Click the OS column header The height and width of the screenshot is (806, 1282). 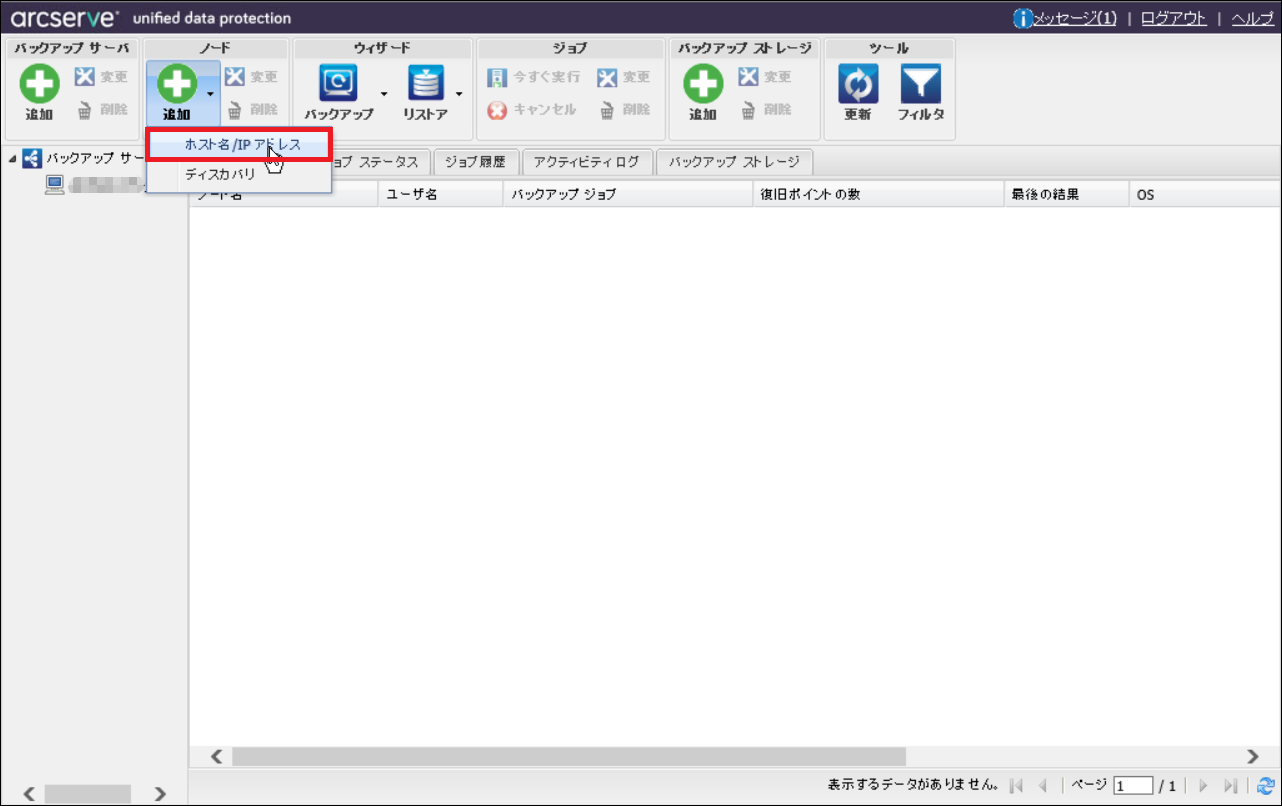click(x=1204, y=194)
